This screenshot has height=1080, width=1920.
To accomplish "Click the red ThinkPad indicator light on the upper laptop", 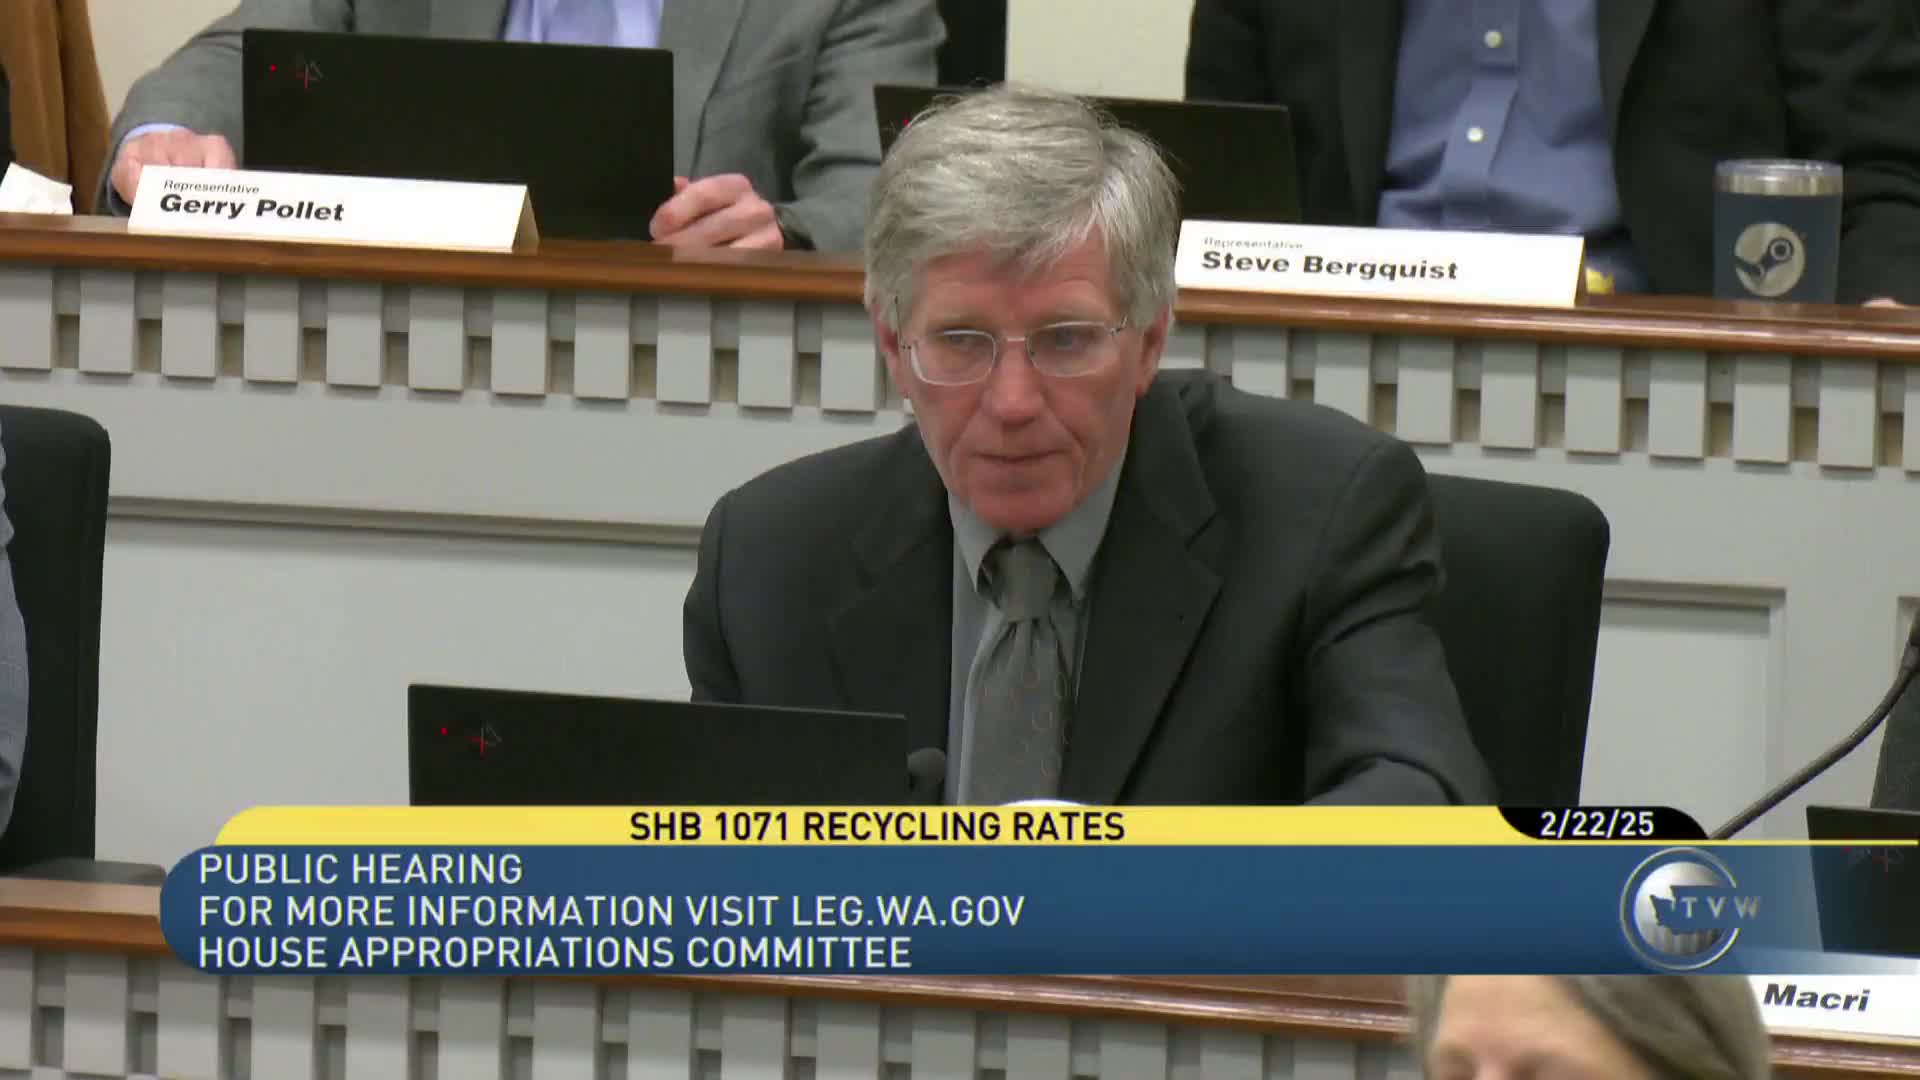I will tap(272, 69).
